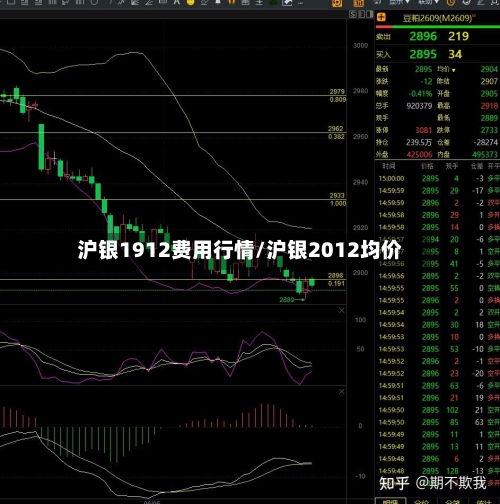Click the orange plus icon beside 豆粕2609

[x=381, y=17]
